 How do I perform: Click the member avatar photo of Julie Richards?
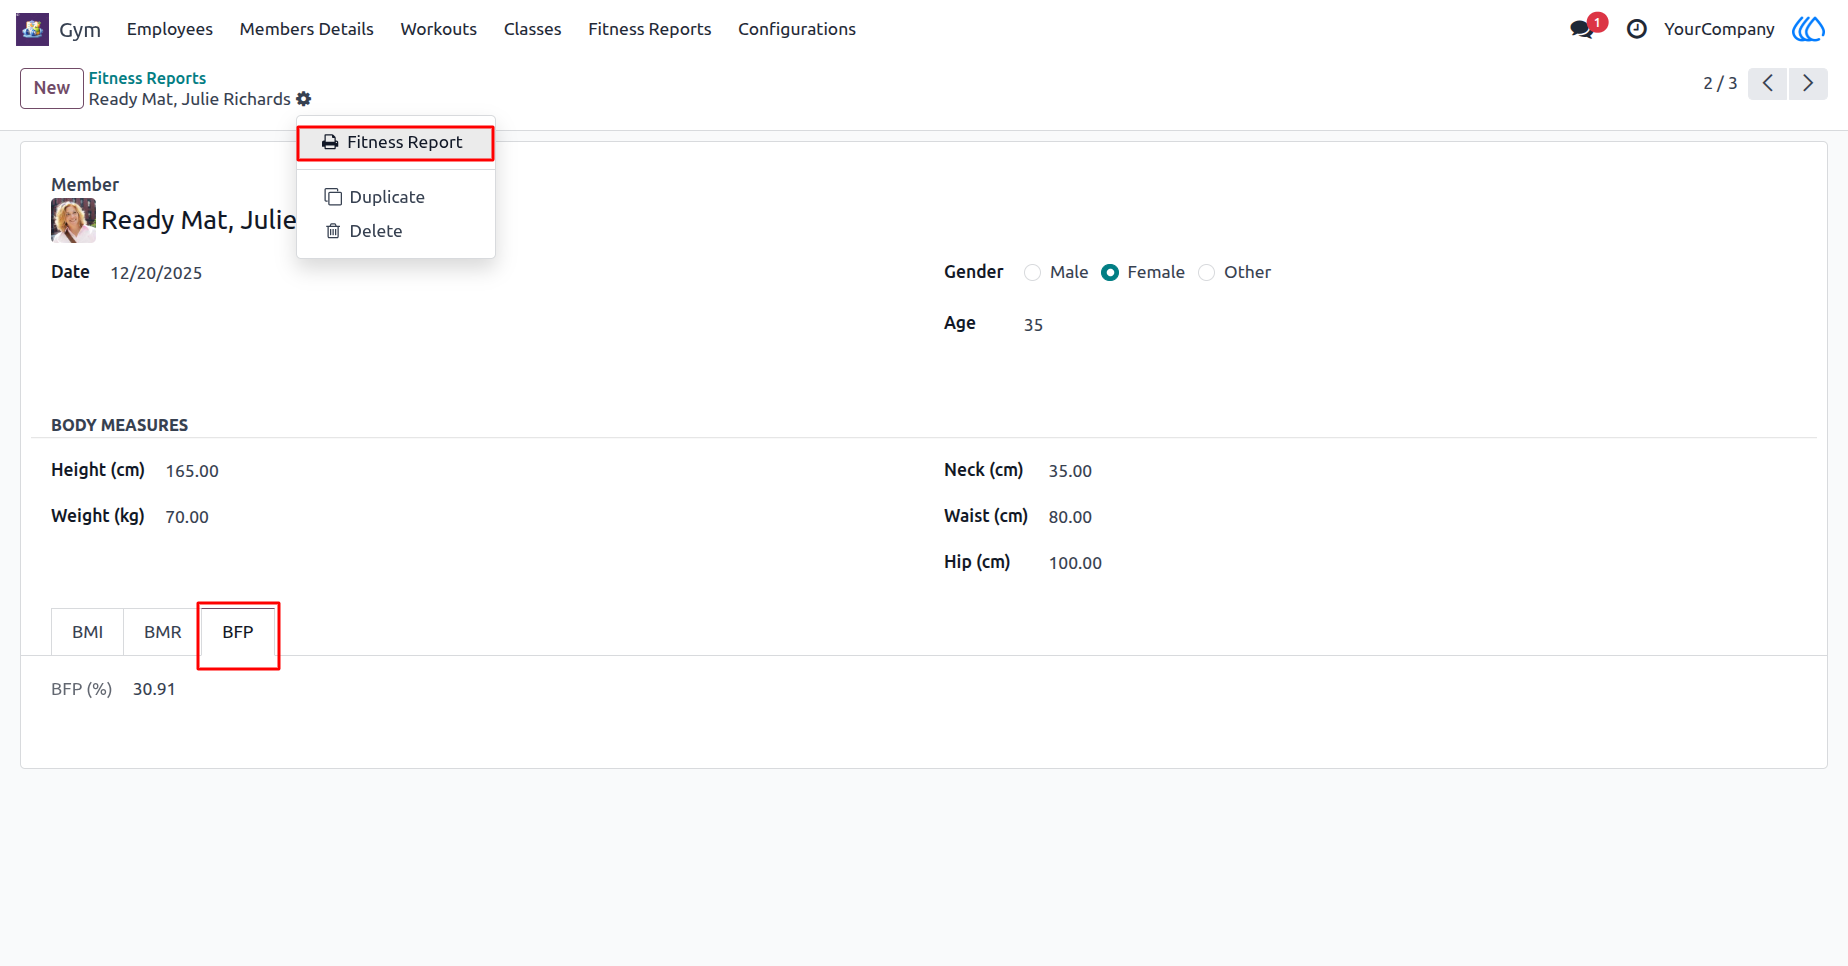tap(73, 220)
